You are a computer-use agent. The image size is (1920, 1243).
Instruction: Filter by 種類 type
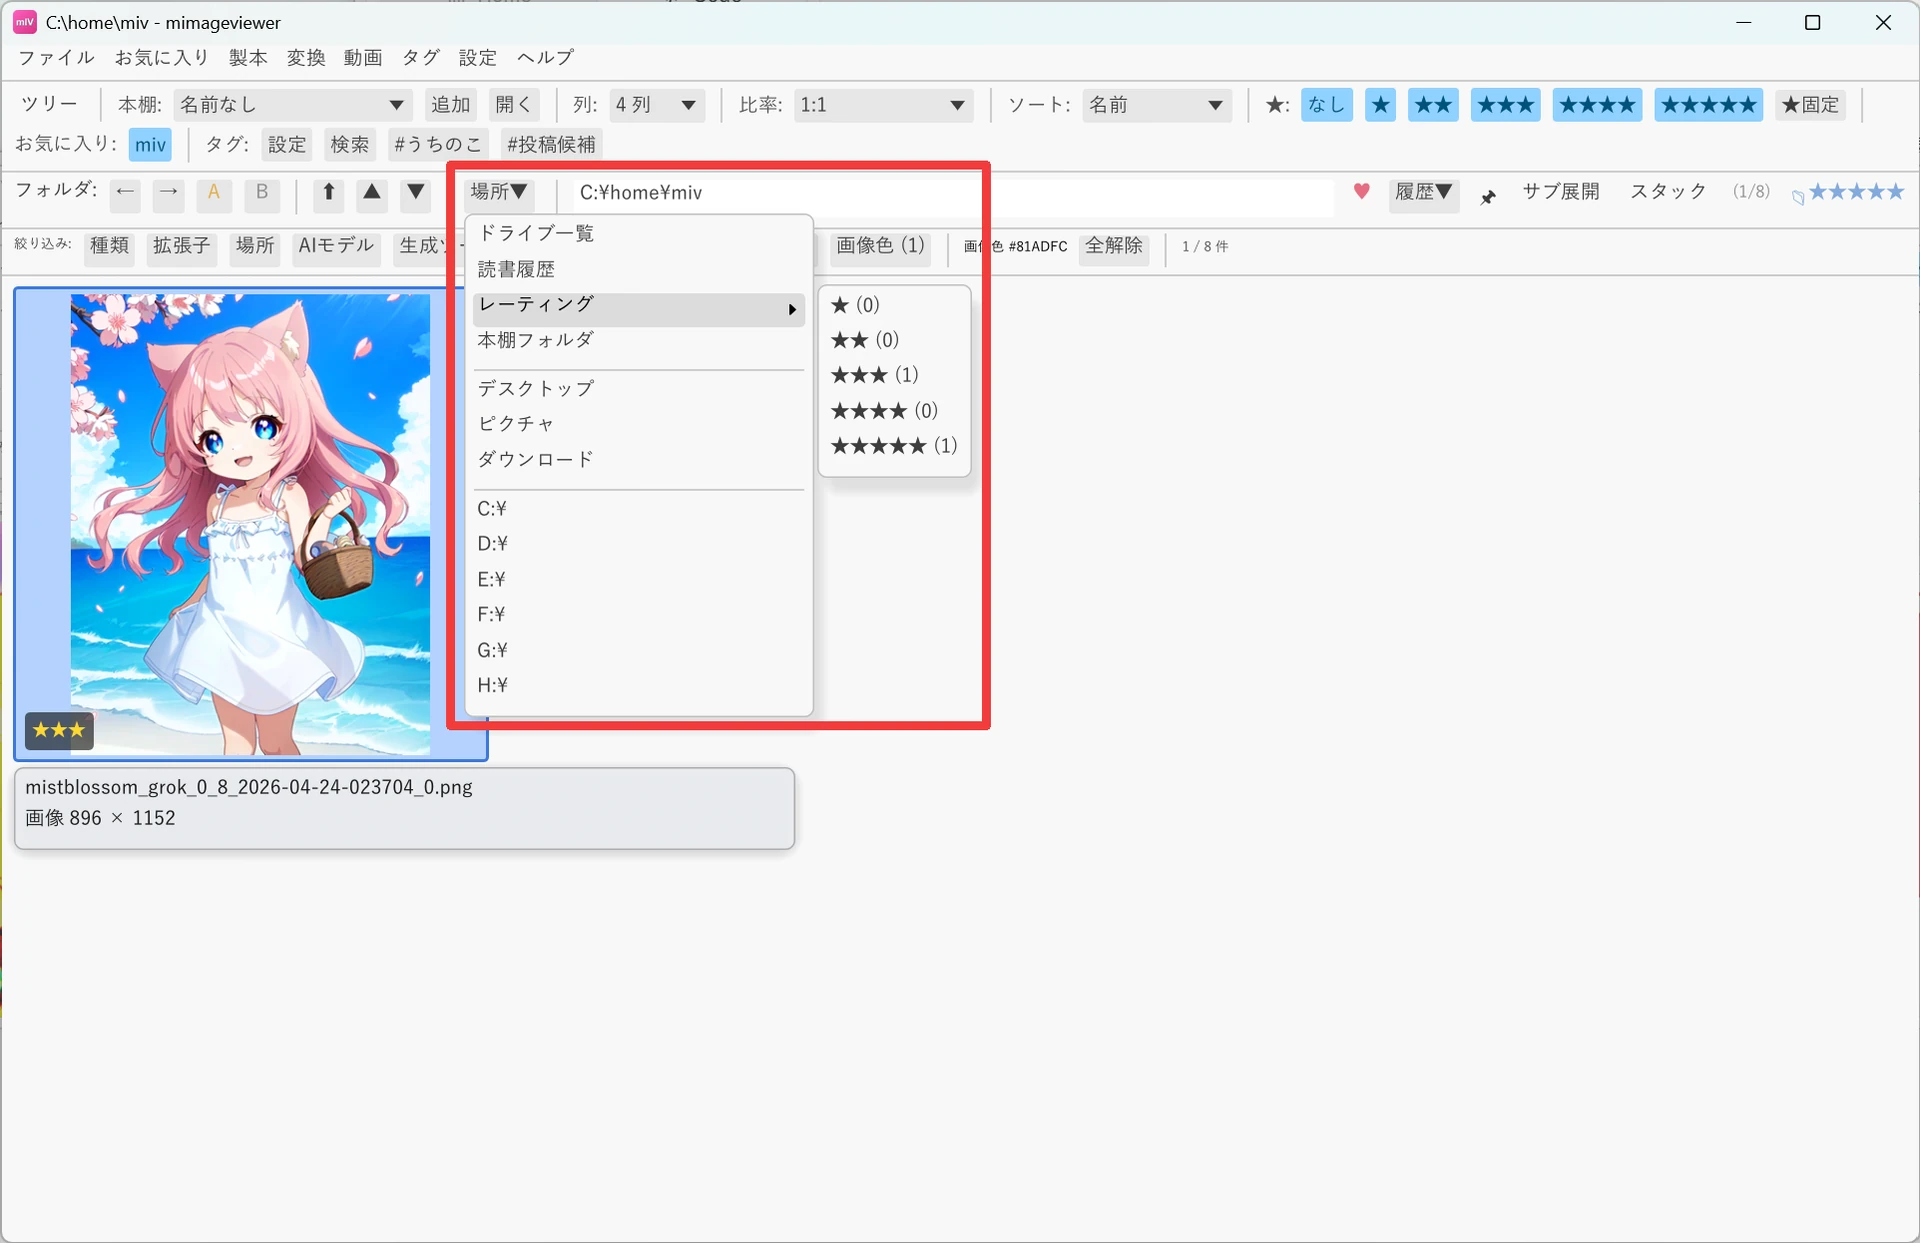tap(110, 246)
